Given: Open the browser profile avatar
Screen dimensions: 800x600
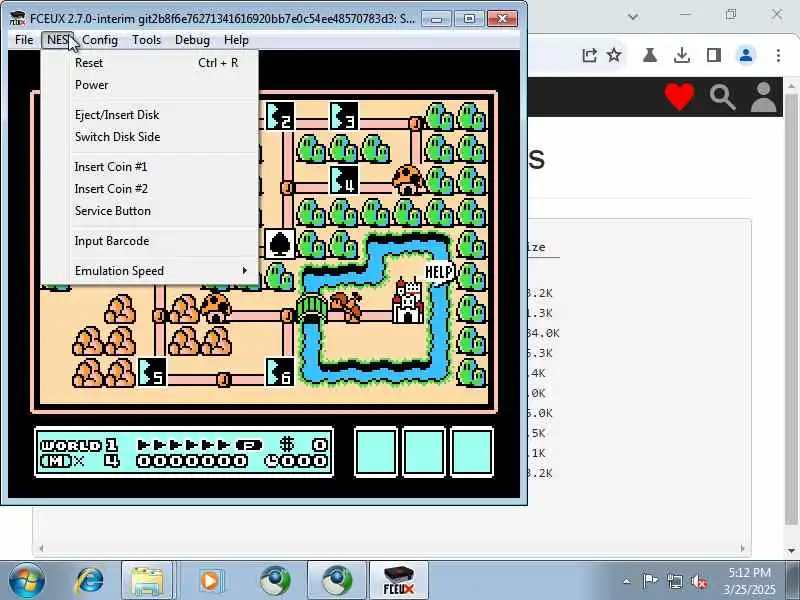Looking at the screenshot, I should click(746, 55).
